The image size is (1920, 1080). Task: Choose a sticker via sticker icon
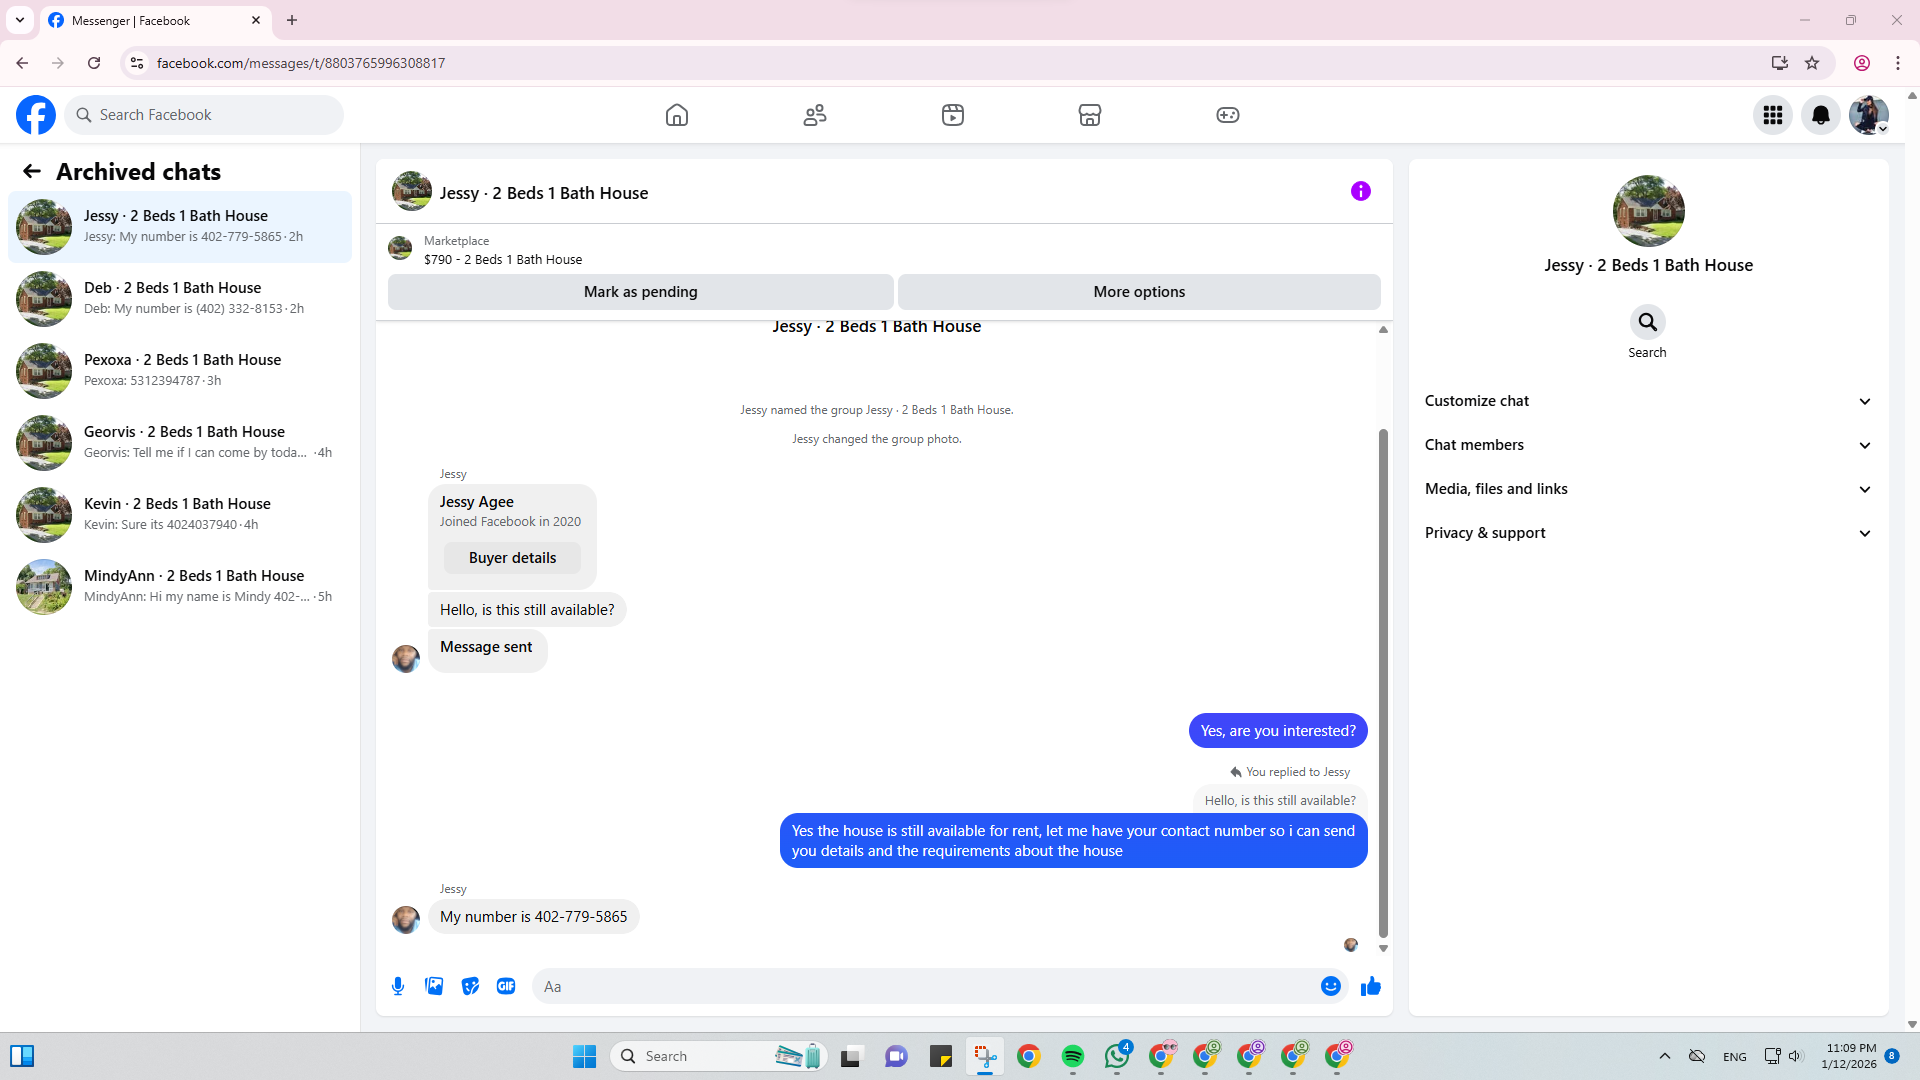470,986
